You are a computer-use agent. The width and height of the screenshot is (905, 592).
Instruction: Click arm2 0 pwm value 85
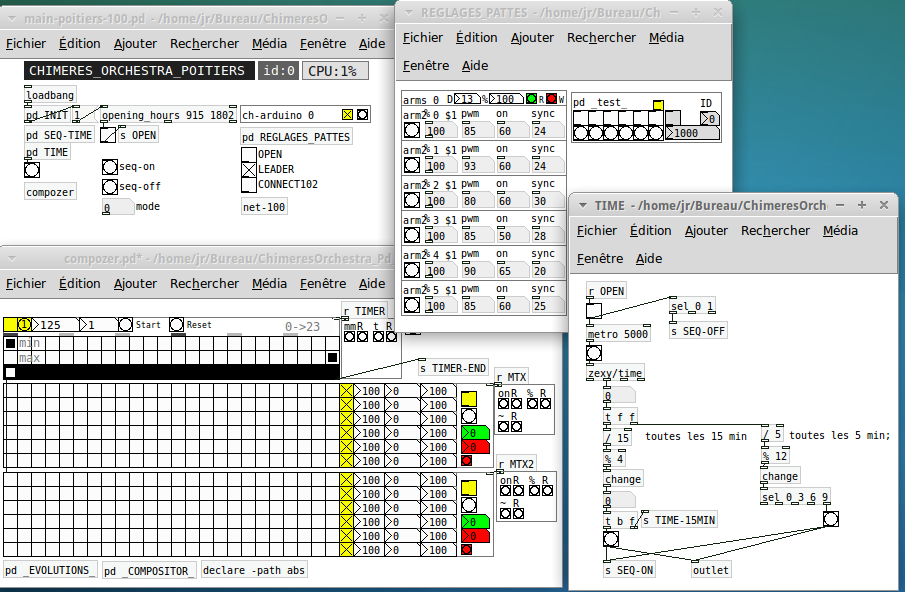(477, 131)
